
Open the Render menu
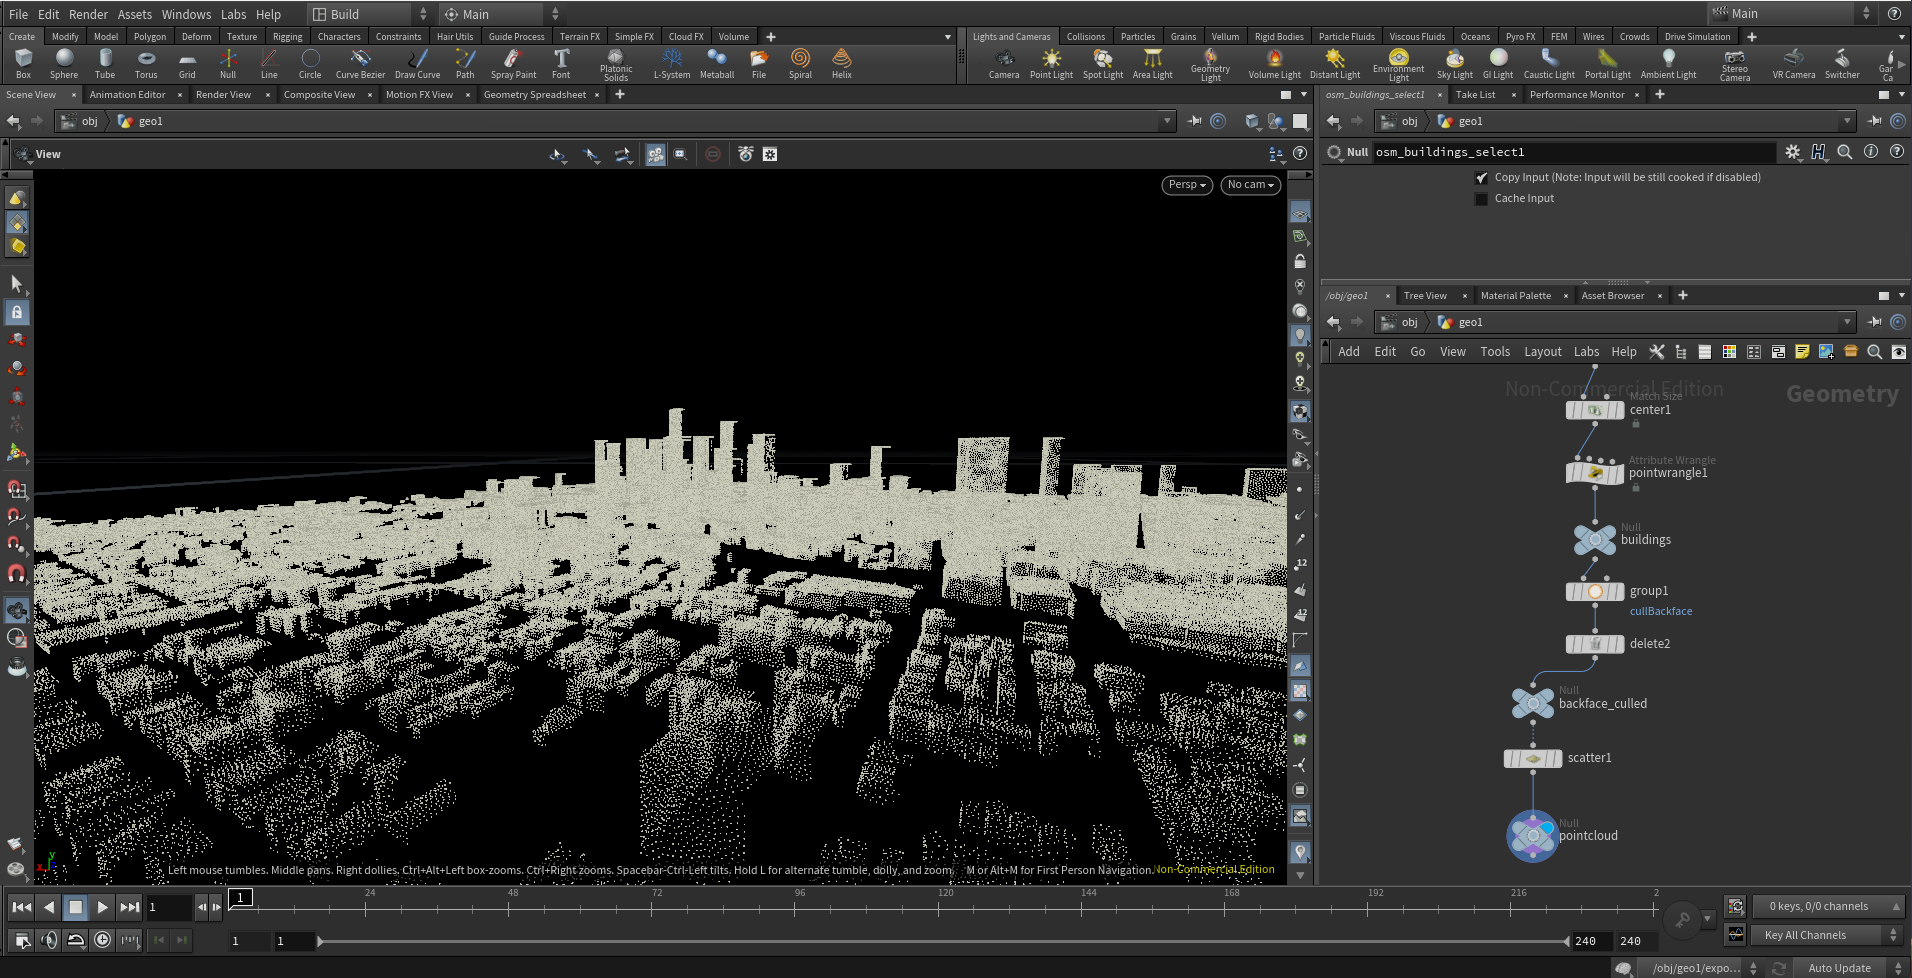[88, 14]
